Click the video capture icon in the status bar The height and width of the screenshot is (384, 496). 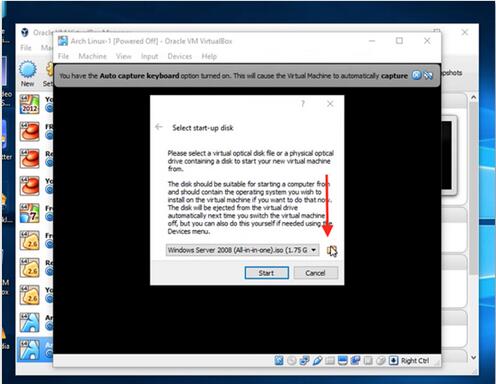[x=355, y=361]
